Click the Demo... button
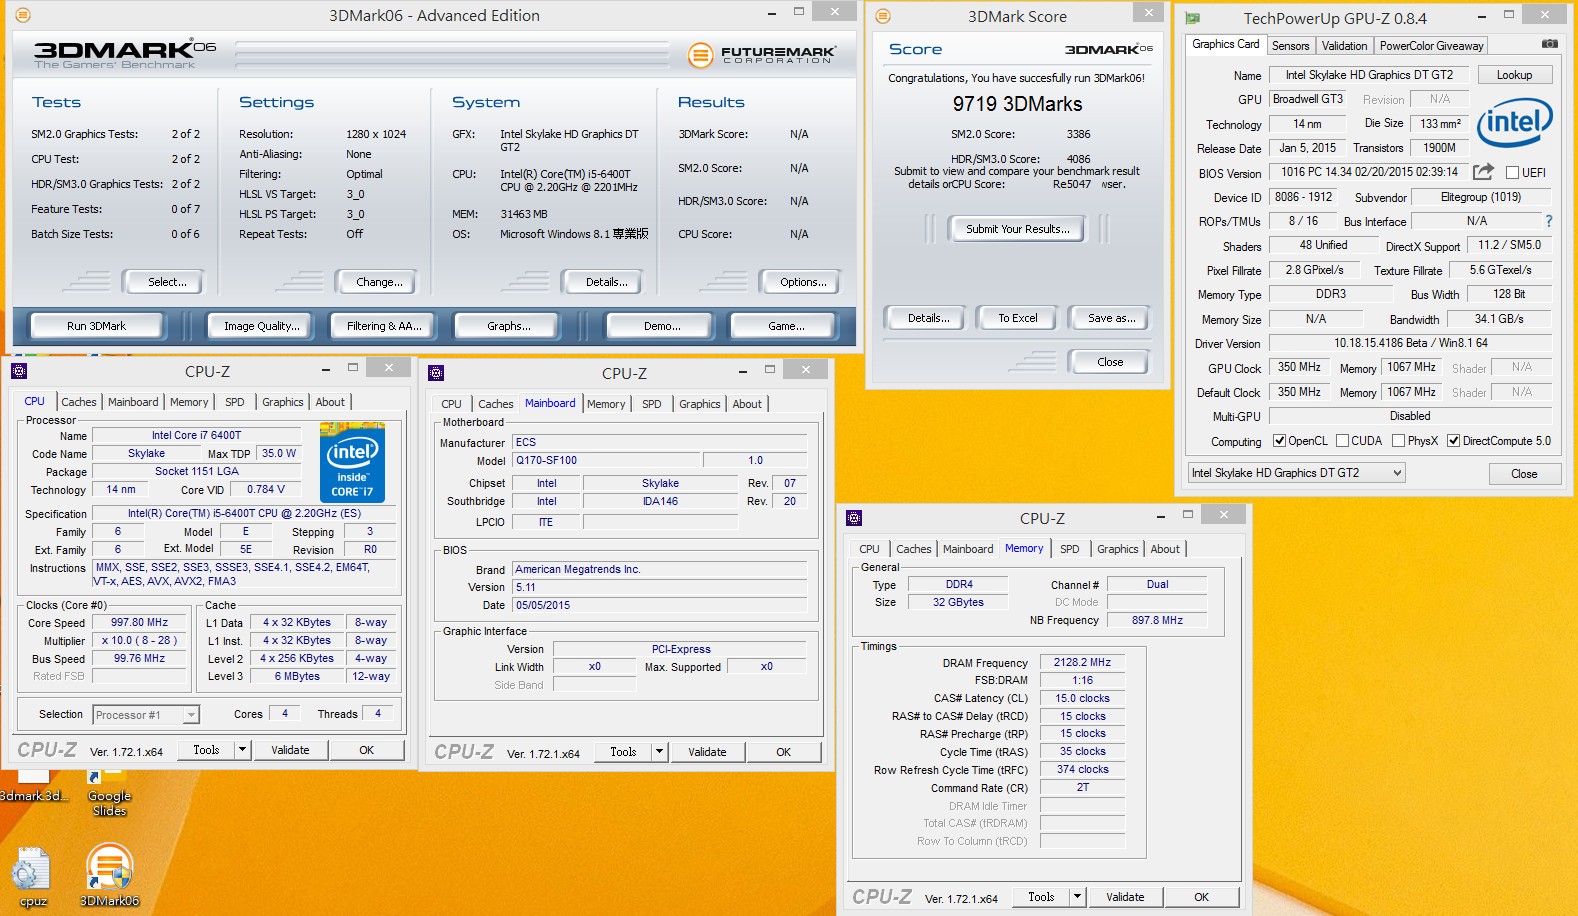1578x916 pixels. coord(662,326)
